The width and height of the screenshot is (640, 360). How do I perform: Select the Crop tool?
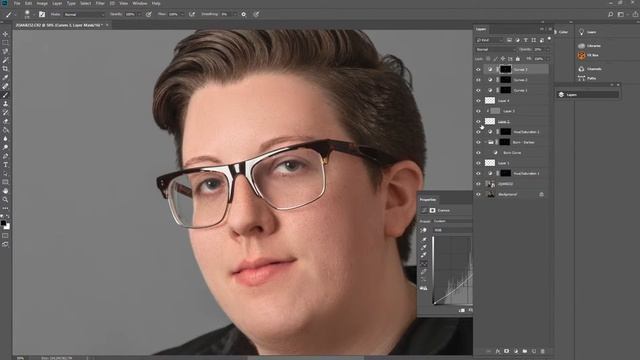[x=5, y=69]
